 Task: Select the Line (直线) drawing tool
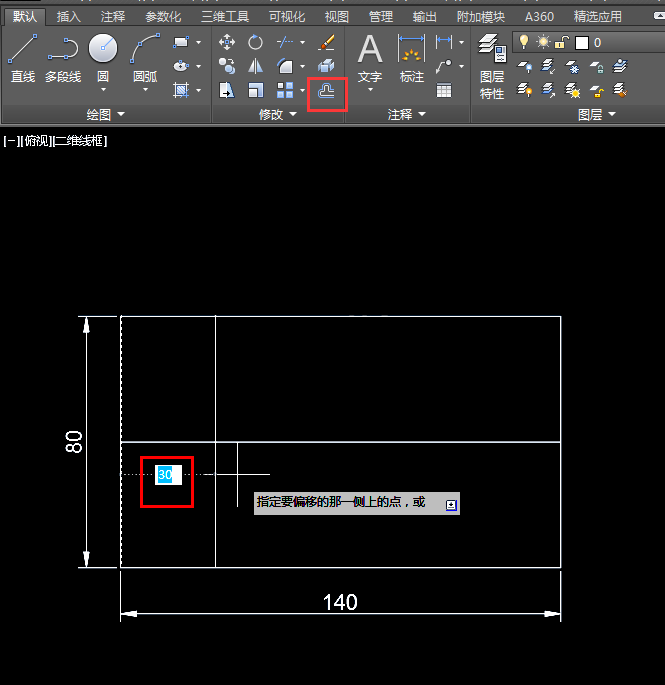[x=23, y=58]
